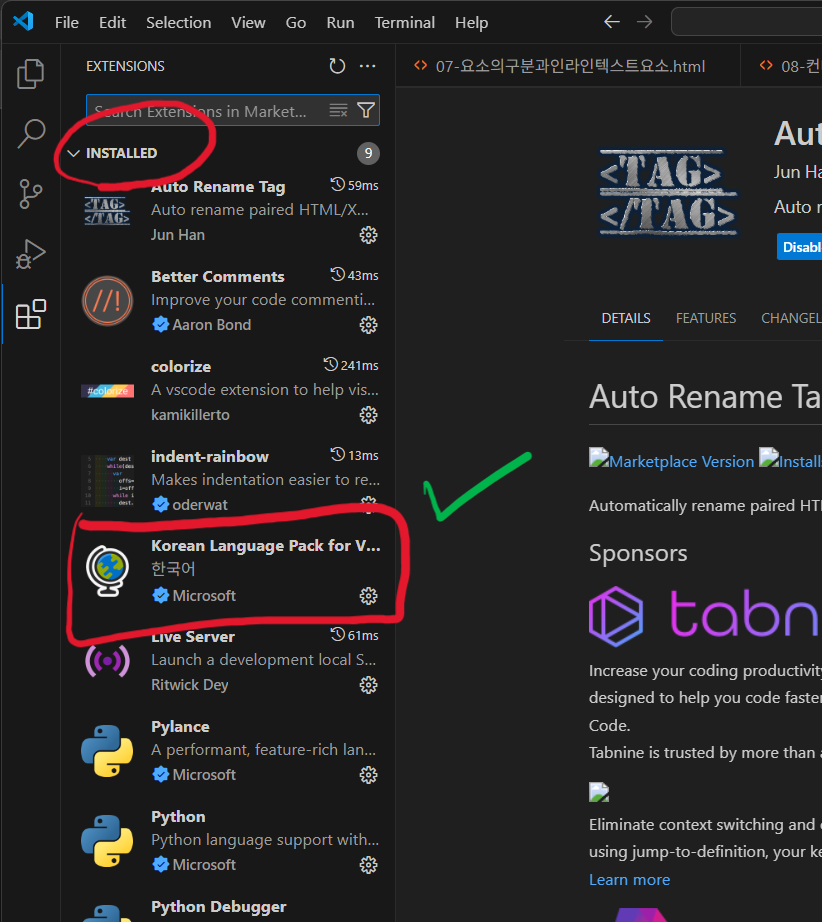Image resolution: width=822 pixels, height=922 pixels.
Task: Open manage gear for Live Server
Action: click(368, 685)
